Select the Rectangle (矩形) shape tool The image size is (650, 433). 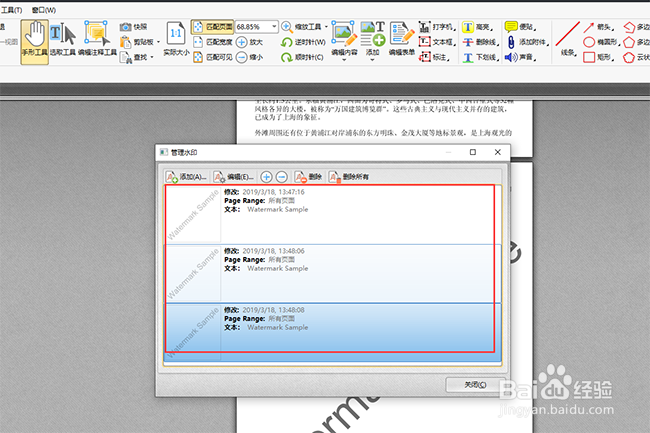pyautogui.click(x=599, y=57)
